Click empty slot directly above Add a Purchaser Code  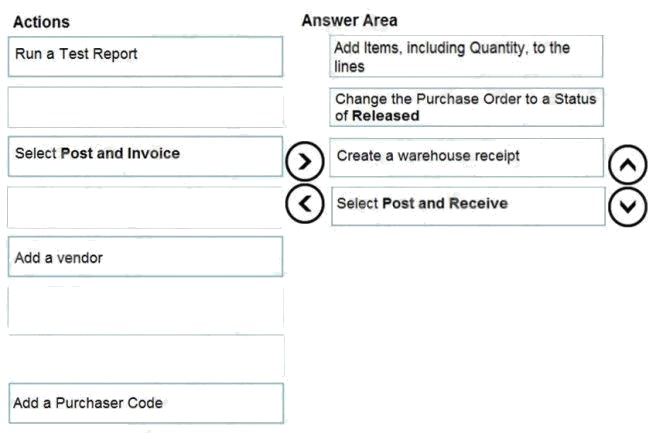pyautogui.click(x=146, y=355)
